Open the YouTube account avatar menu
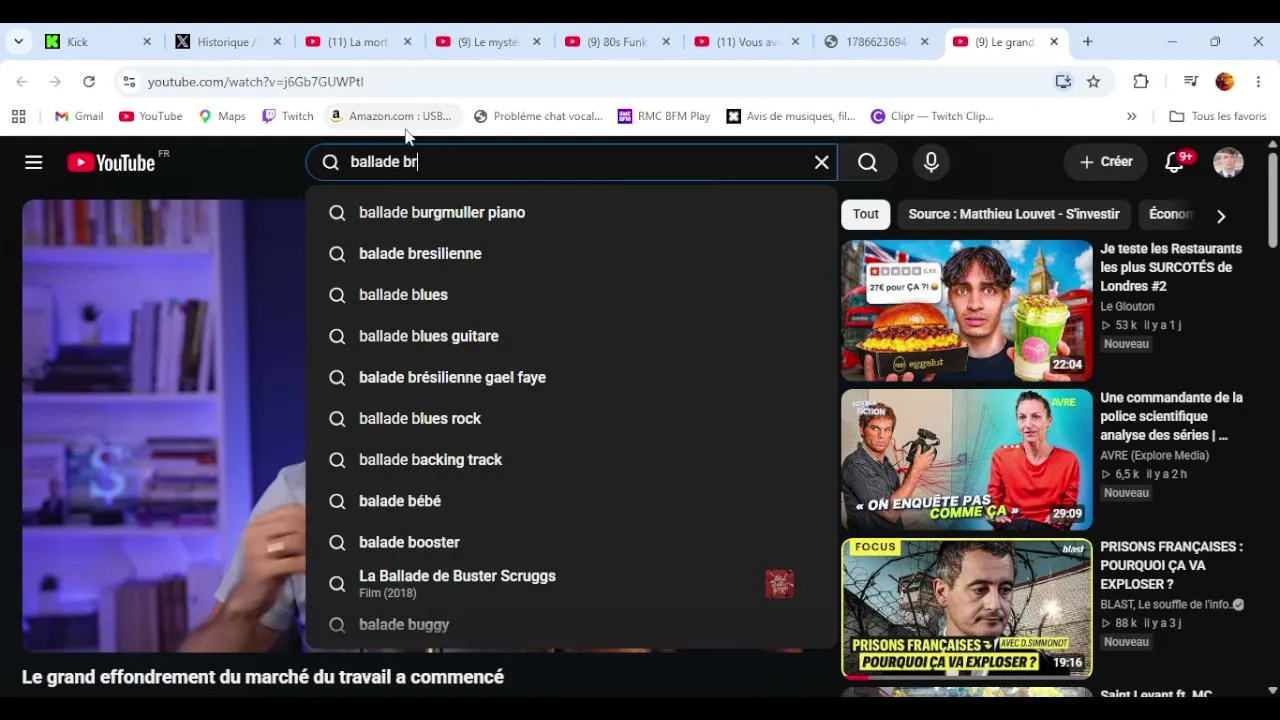Image resolution: width=1280 pixels, height=720 pixels. (1228, 162)
